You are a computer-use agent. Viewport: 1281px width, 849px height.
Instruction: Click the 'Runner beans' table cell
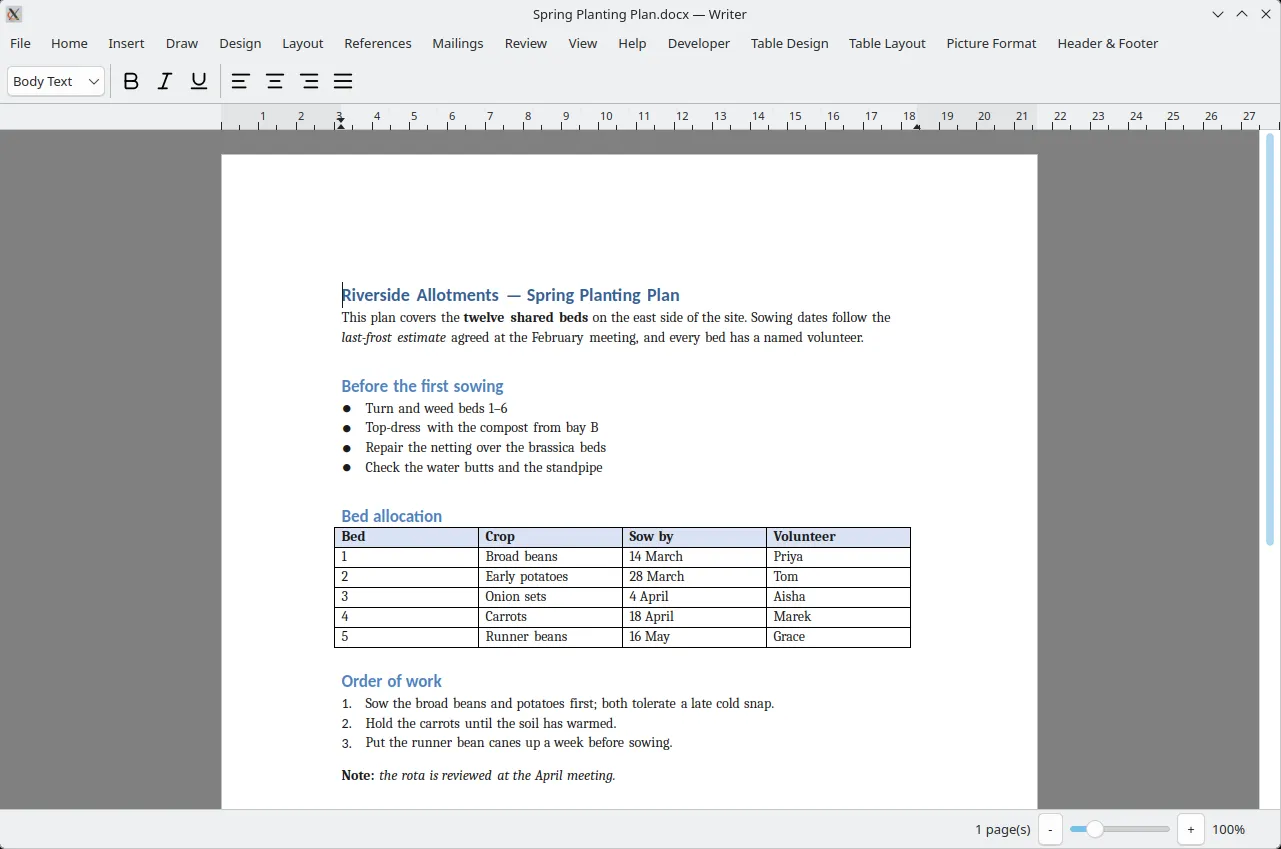coord(550,637)
